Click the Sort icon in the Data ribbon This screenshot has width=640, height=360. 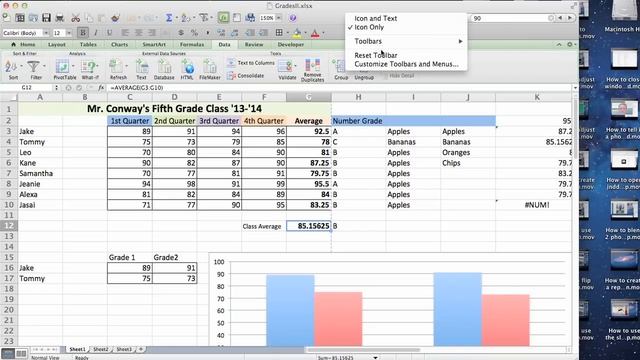pyautogui.click(x=11, y=67)
